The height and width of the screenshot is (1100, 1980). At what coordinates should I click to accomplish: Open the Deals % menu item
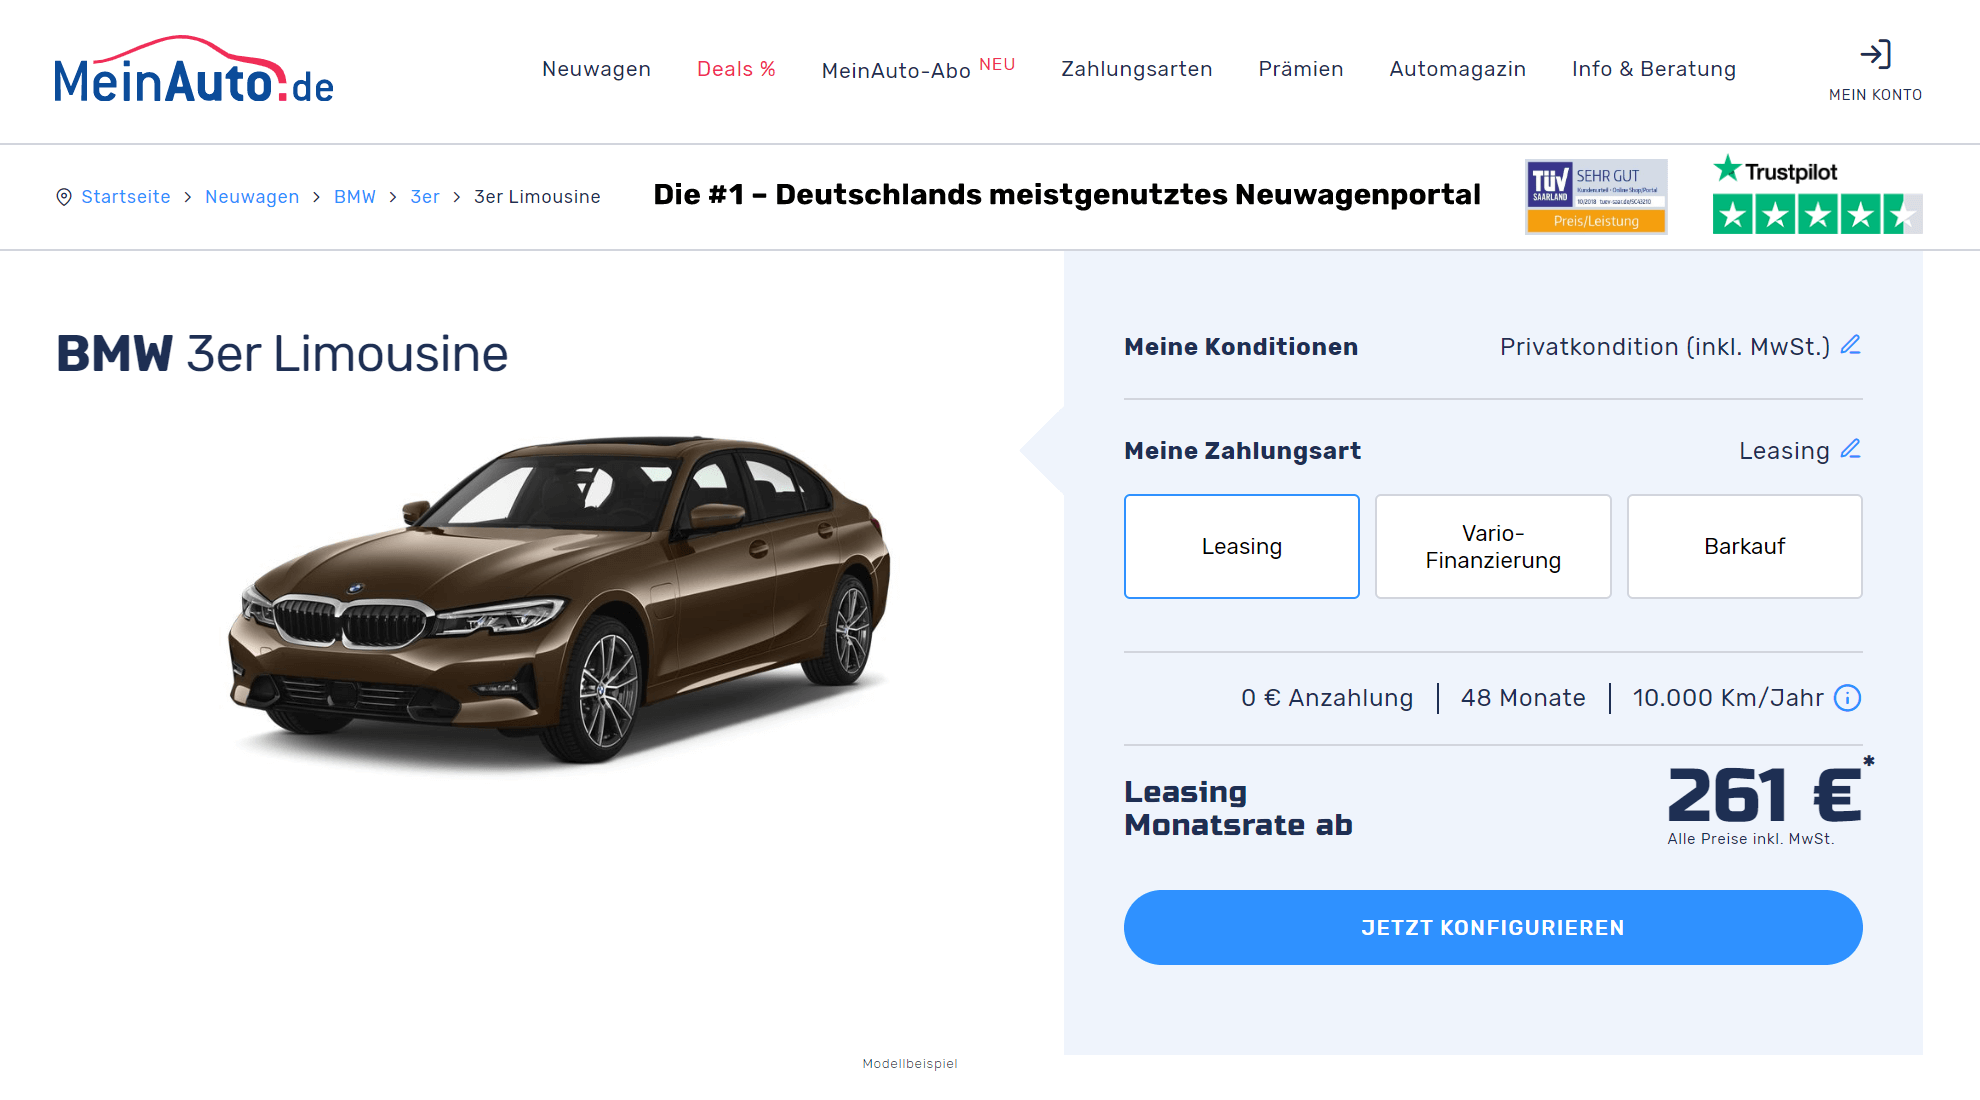(x=736, y=69)
